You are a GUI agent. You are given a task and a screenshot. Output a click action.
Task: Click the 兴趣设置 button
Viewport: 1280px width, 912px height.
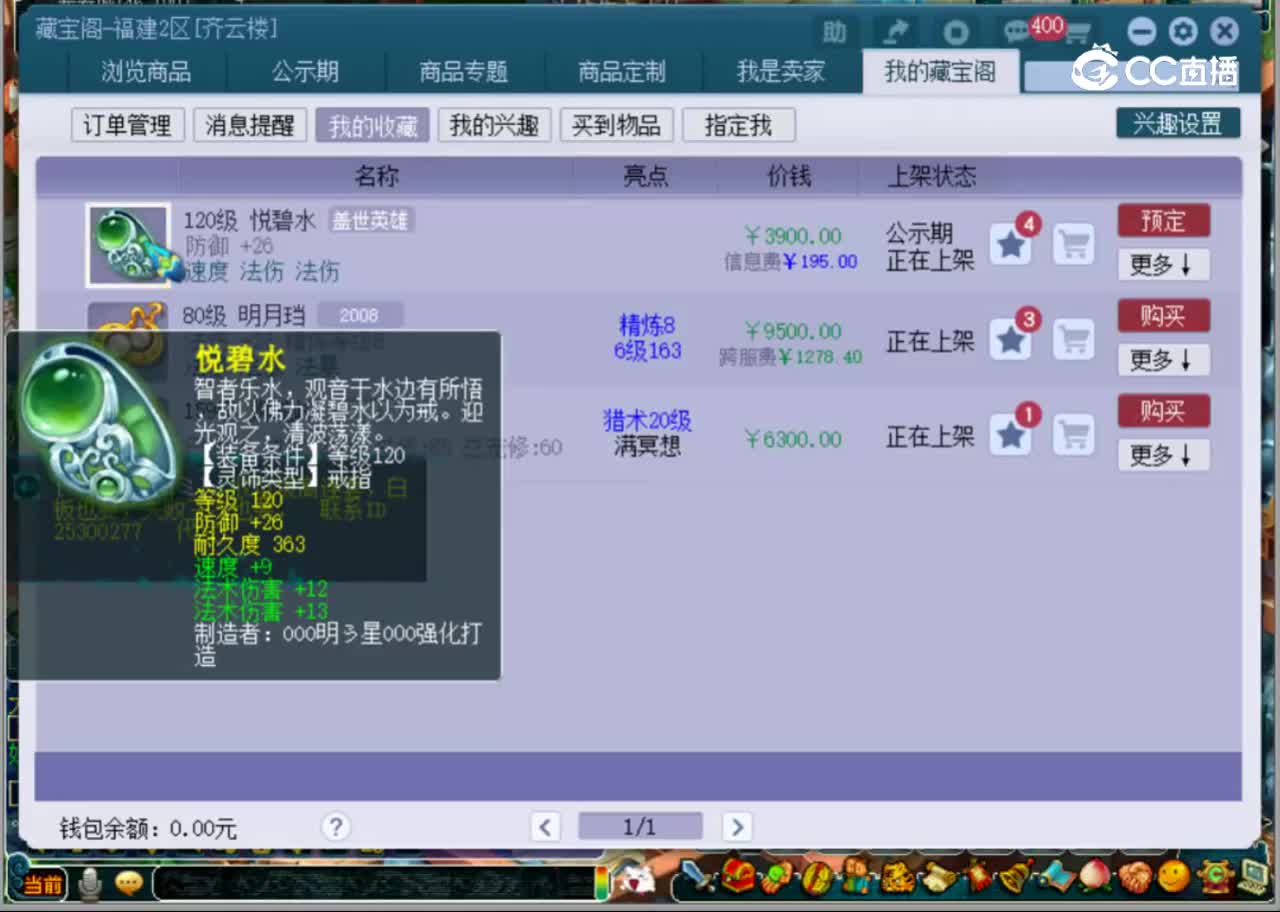click(x=1178, y=123)
